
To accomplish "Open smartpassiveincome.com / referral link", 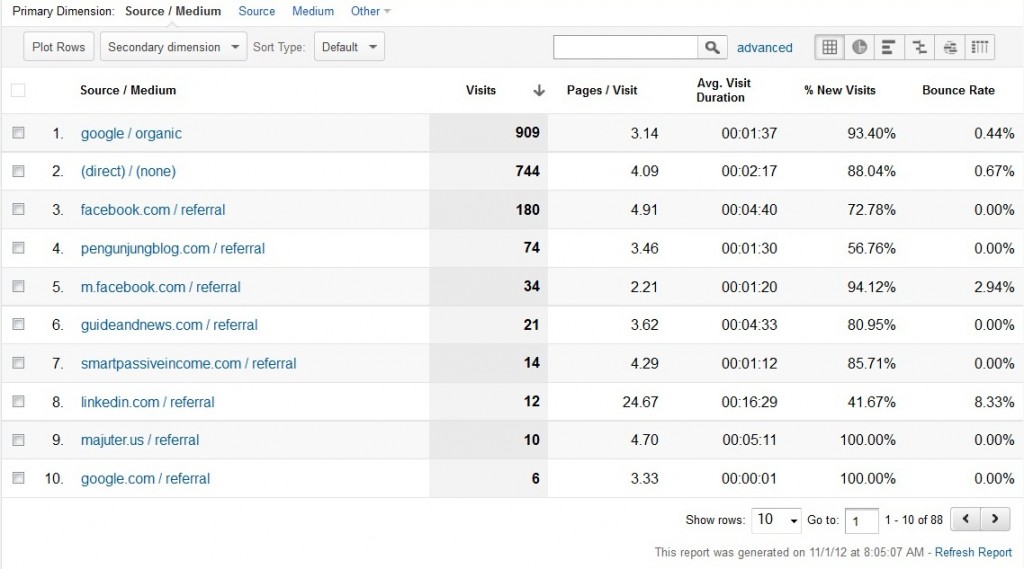I will 189,363.
